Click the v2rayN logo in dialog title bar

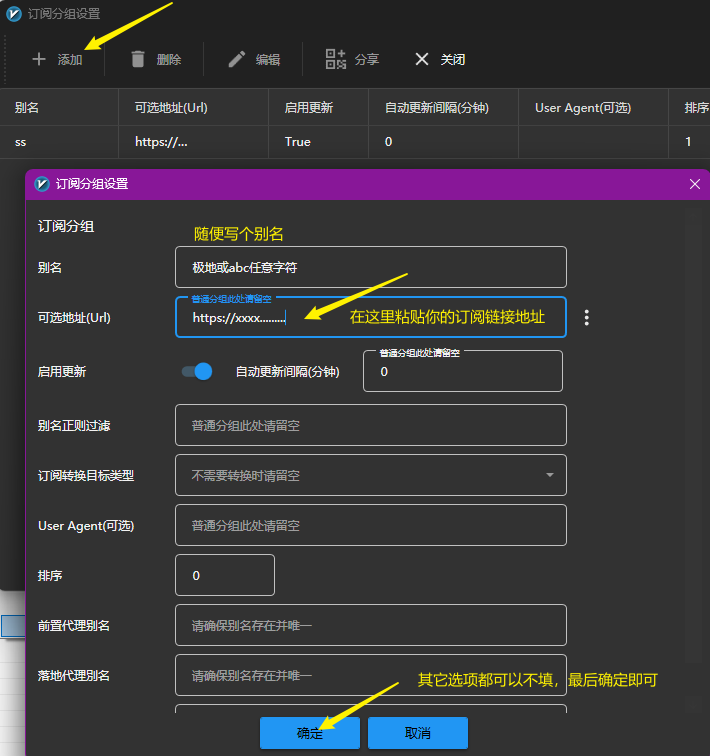tap(42, 184)
